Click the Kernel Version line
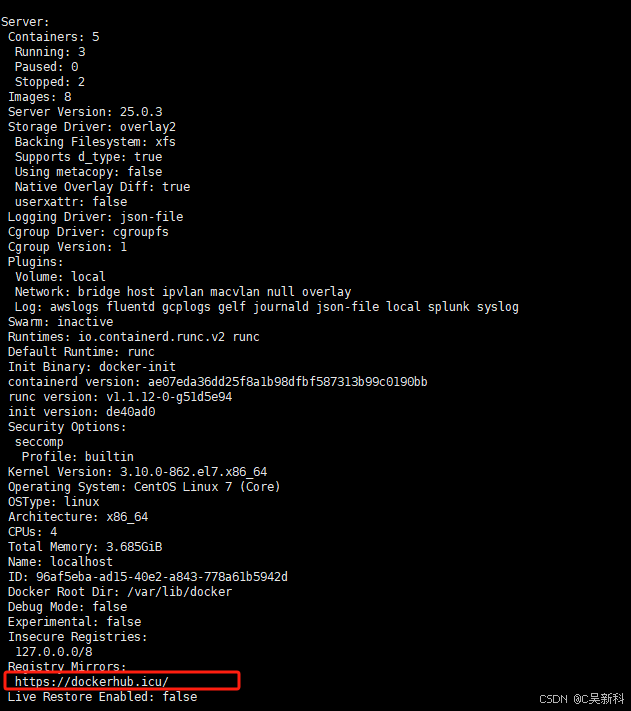 pos(137,472)
